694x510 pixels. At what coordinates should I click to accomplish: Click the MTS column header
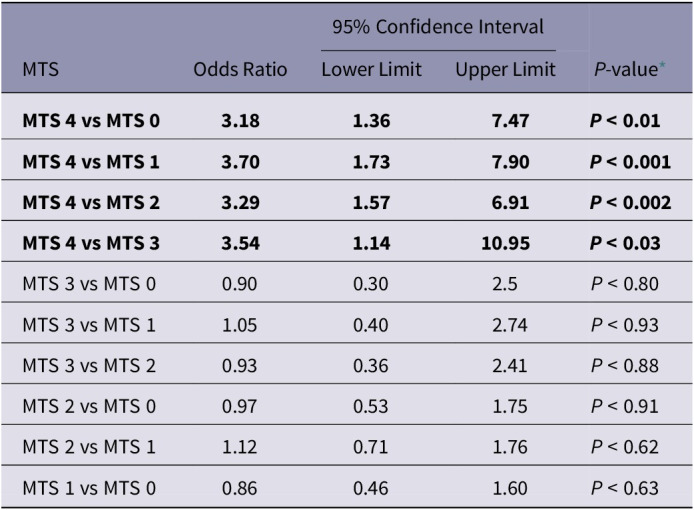pyautogui.click(x=40, y=70)
